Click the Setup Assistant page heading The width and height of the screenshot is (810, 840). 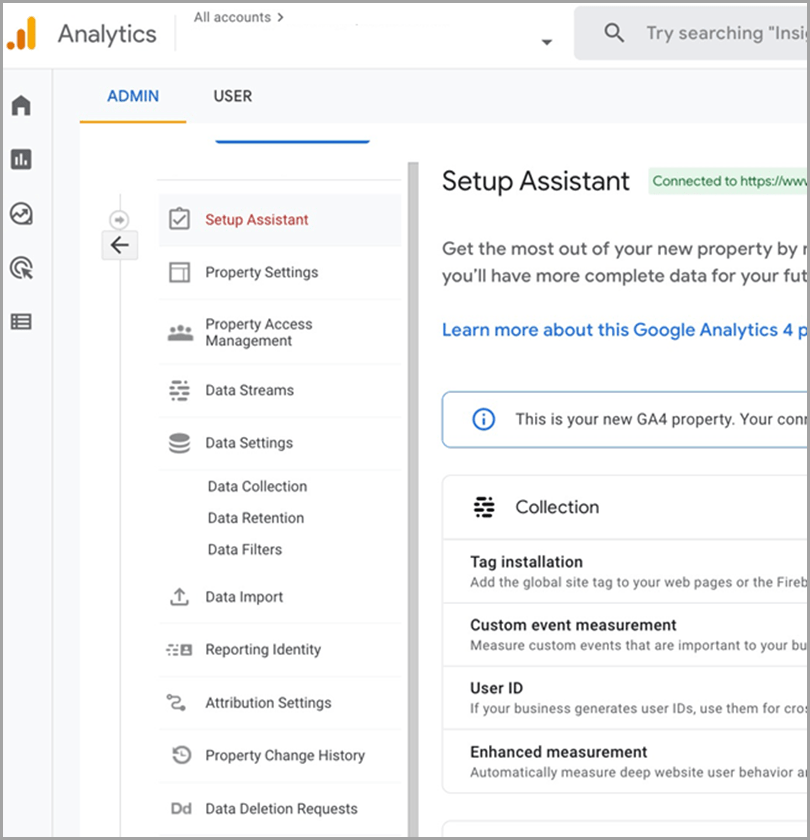(x=536, y=181)
